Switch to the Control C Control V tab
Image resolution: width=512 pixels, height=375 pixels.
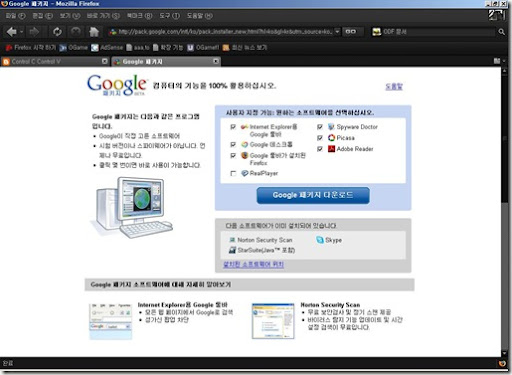55,61
